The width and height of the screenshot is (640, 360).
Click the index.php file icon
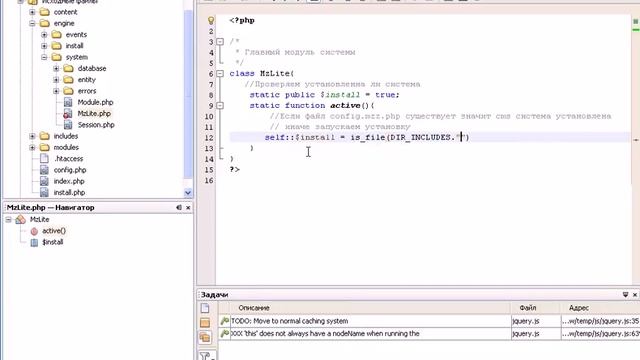[x=44, y=181]
